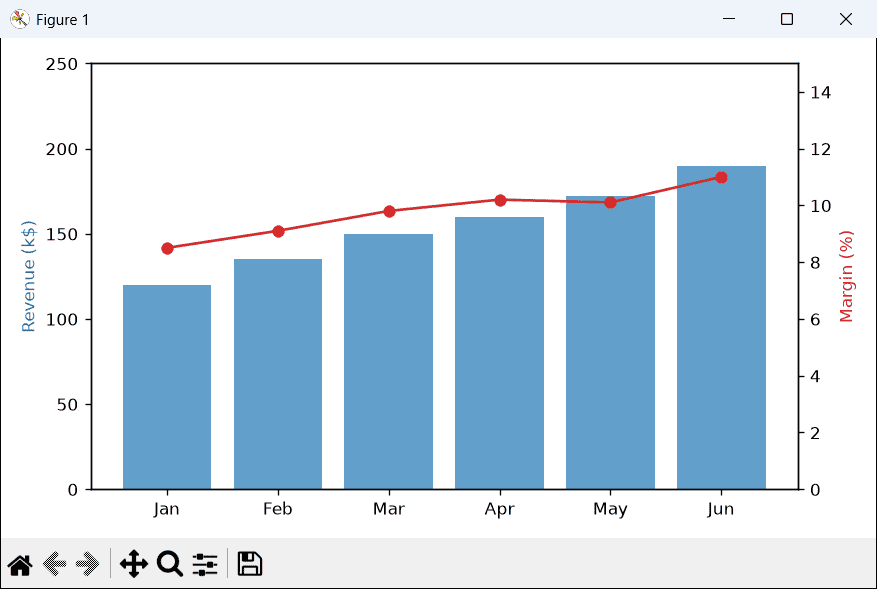
Task: Click the red margin marker above Feb
Action: point(279,232)
